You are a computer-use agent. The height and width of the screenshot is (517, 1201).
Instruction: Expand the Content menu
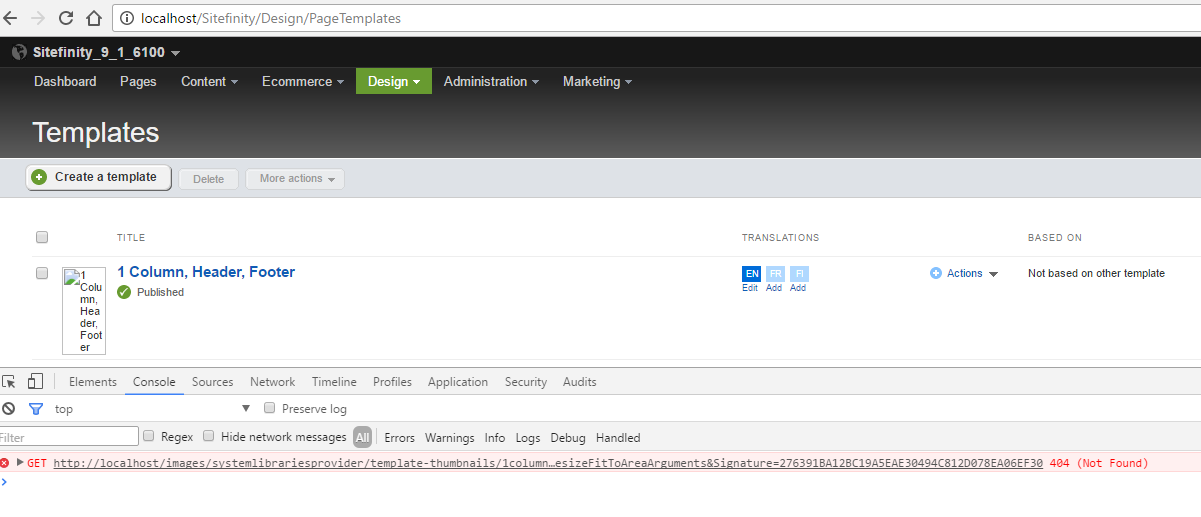tap(209, 81)
